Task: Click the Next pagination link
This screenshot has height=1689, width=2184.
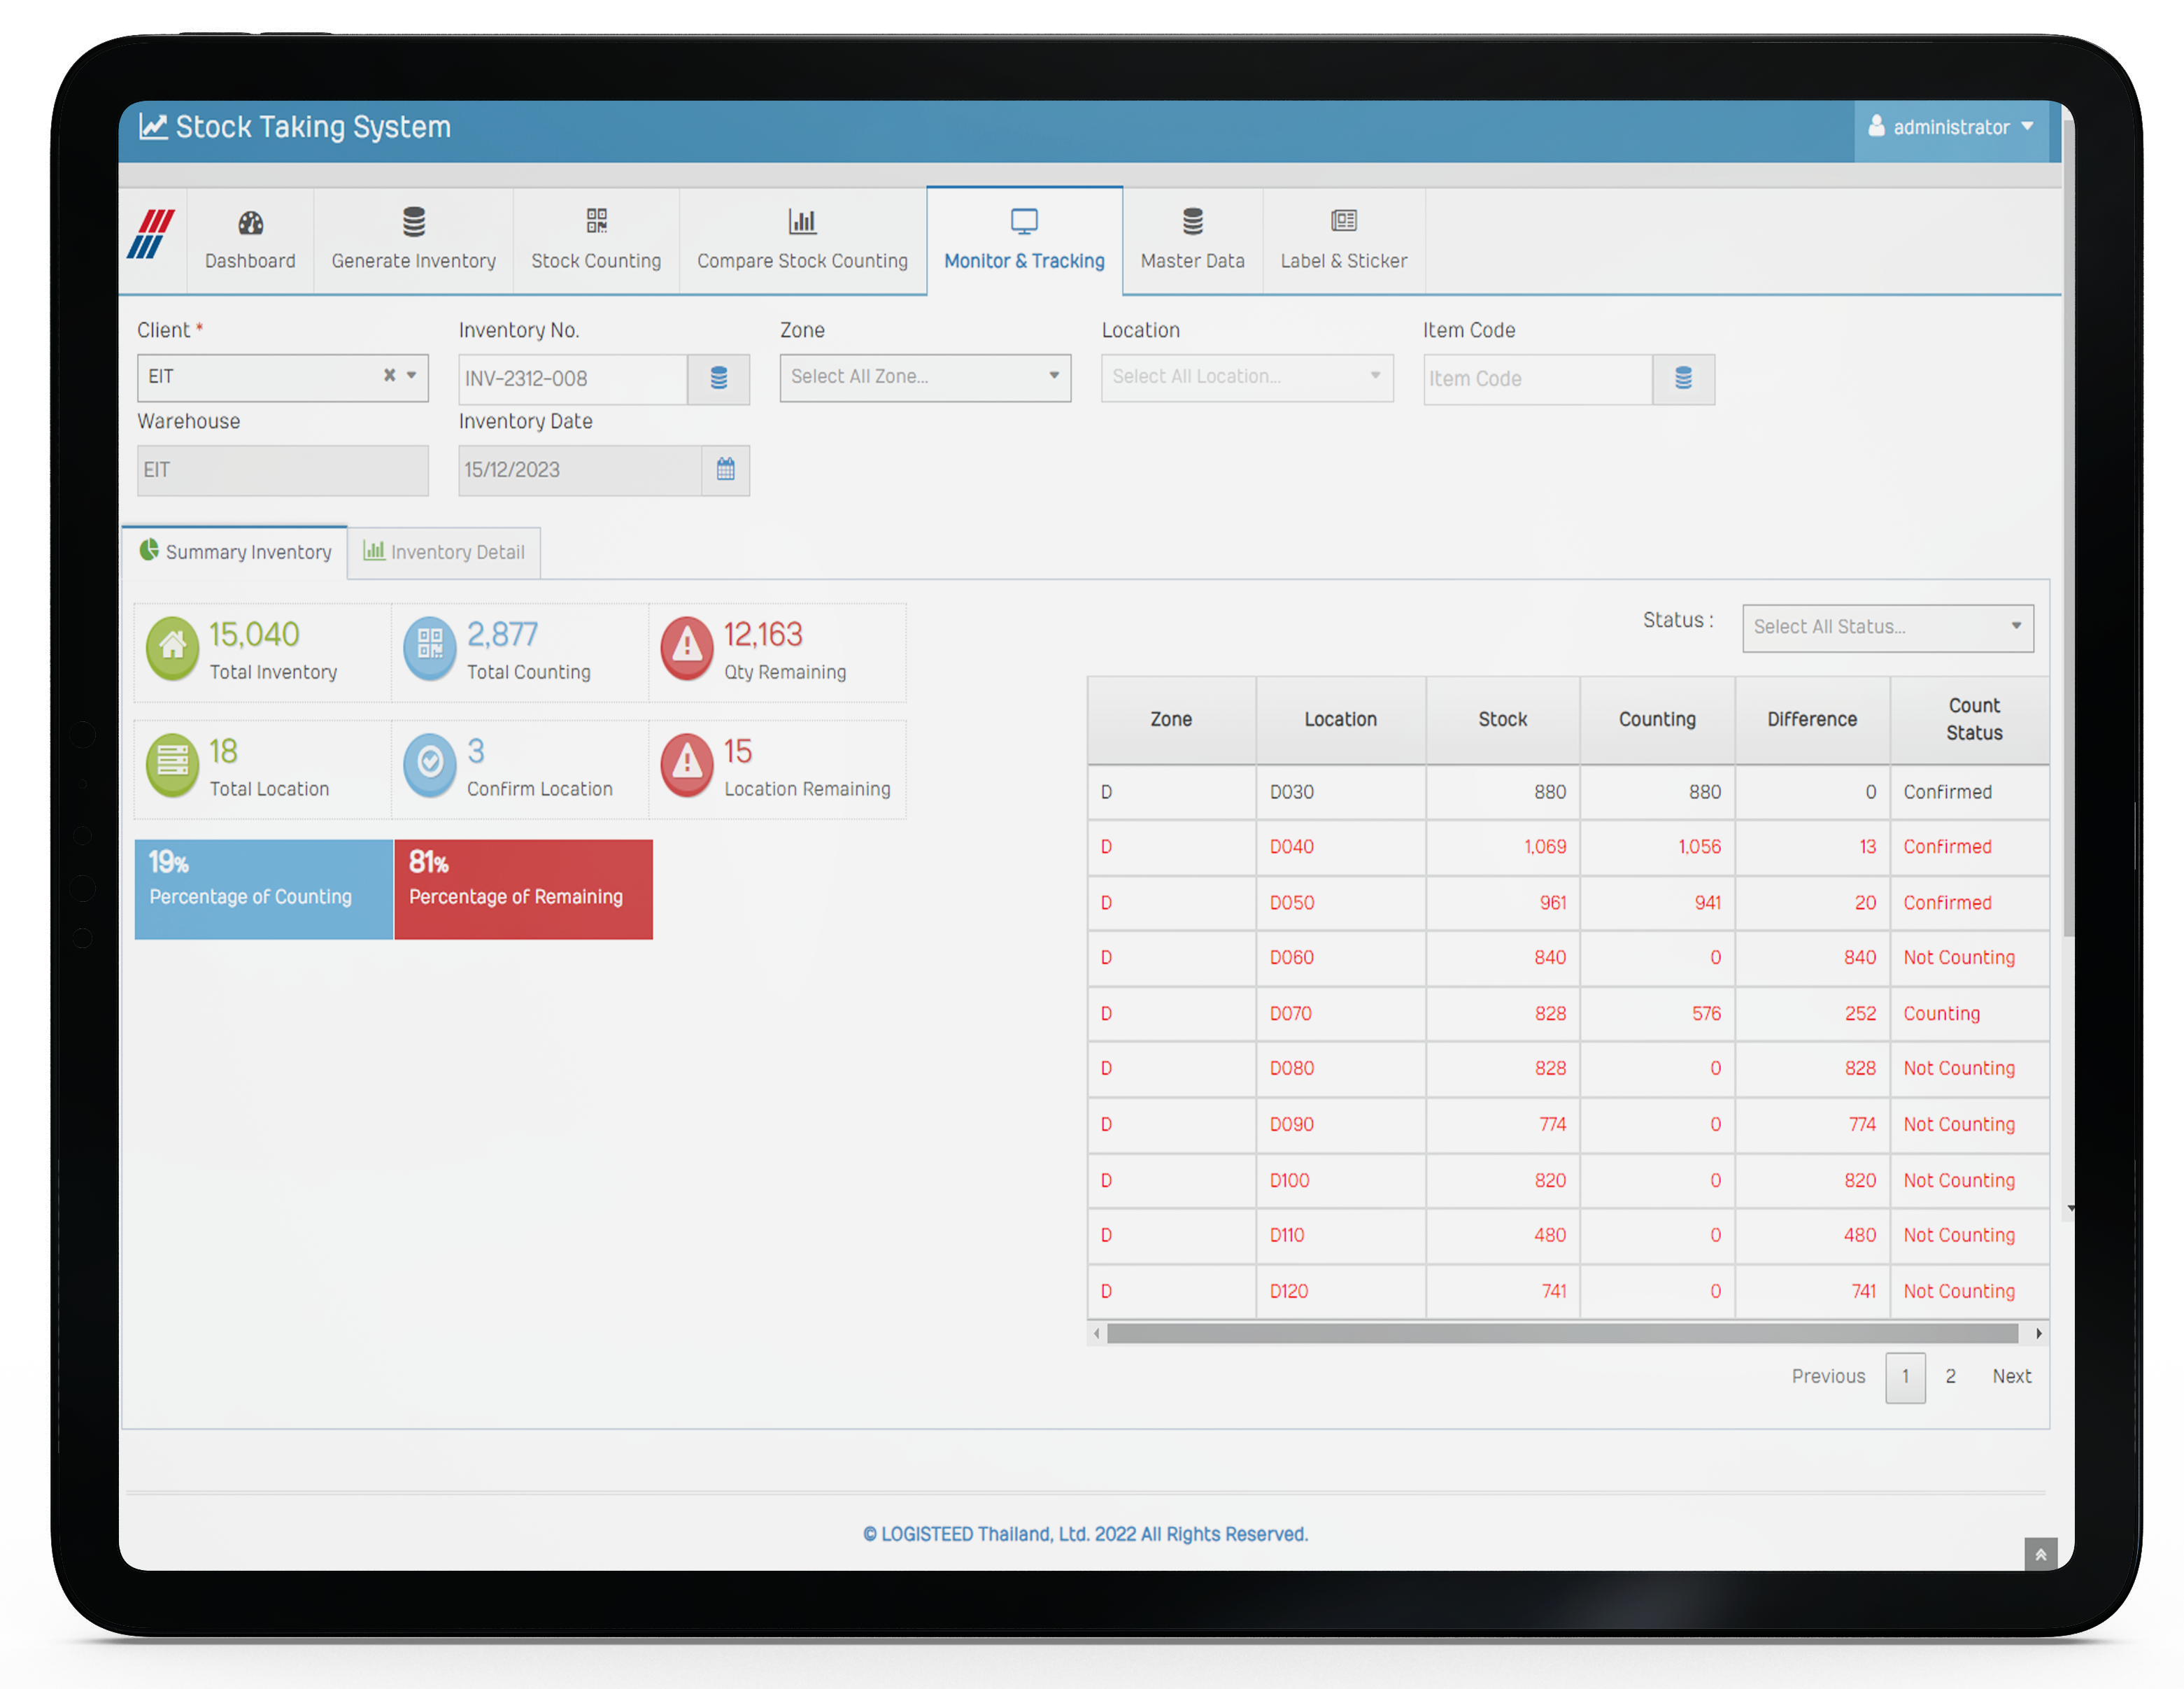Action: (2011, 1376)
